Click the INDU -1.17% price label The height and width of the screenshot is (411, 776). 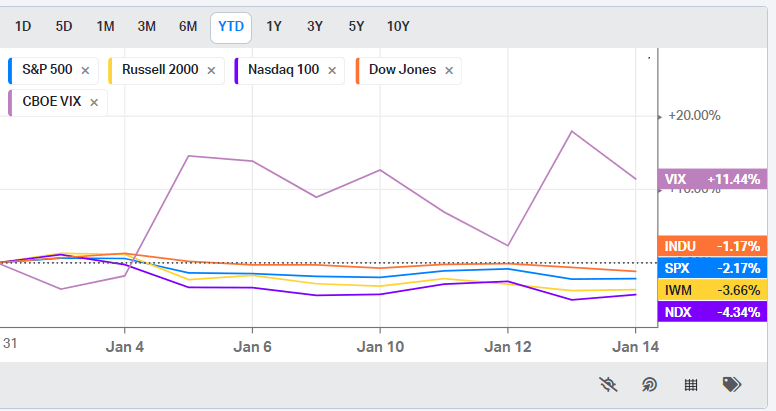pyautogui.click(x=711, y=246)
